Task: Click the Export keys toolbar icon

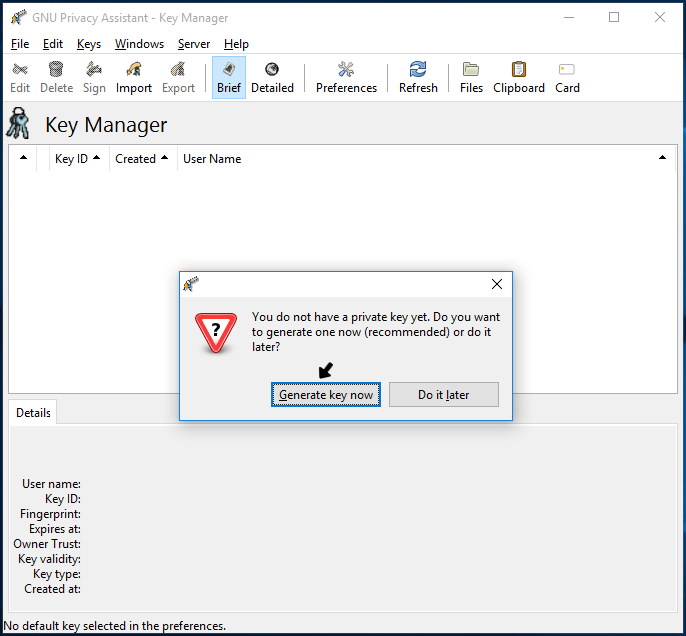Action: click(x=178, y=77)
